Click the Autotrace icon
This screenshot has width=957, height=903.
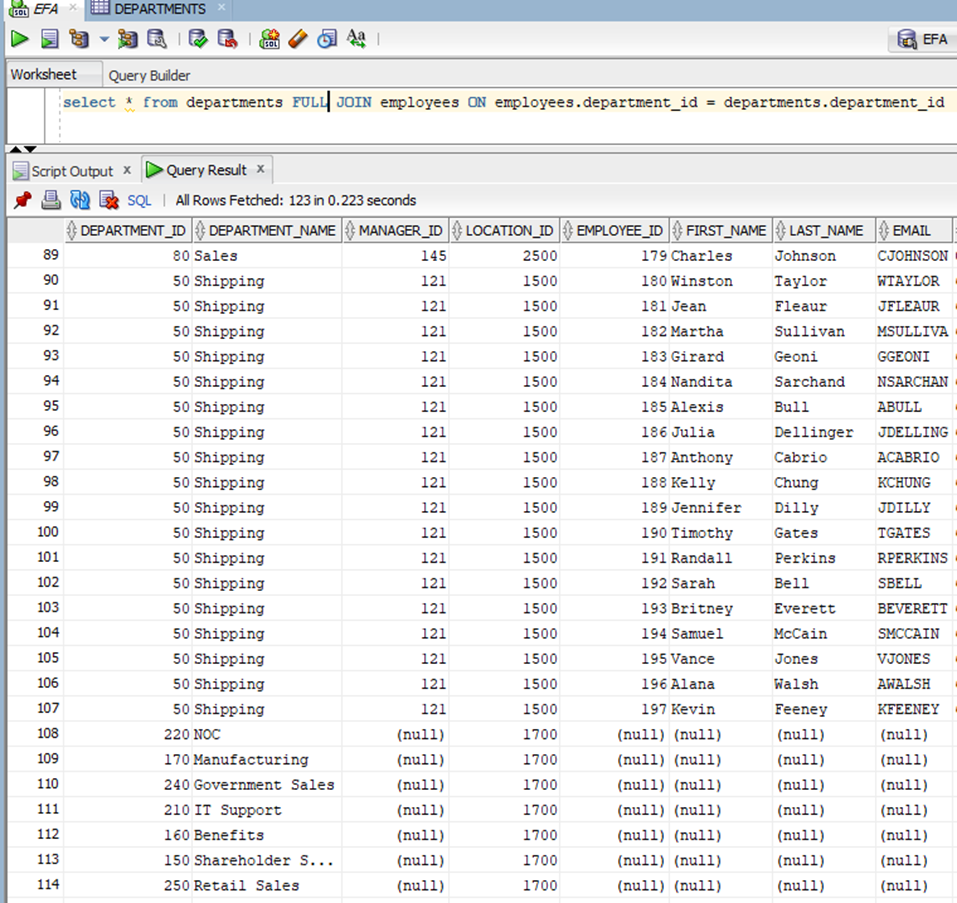click(x=128, y=39)
